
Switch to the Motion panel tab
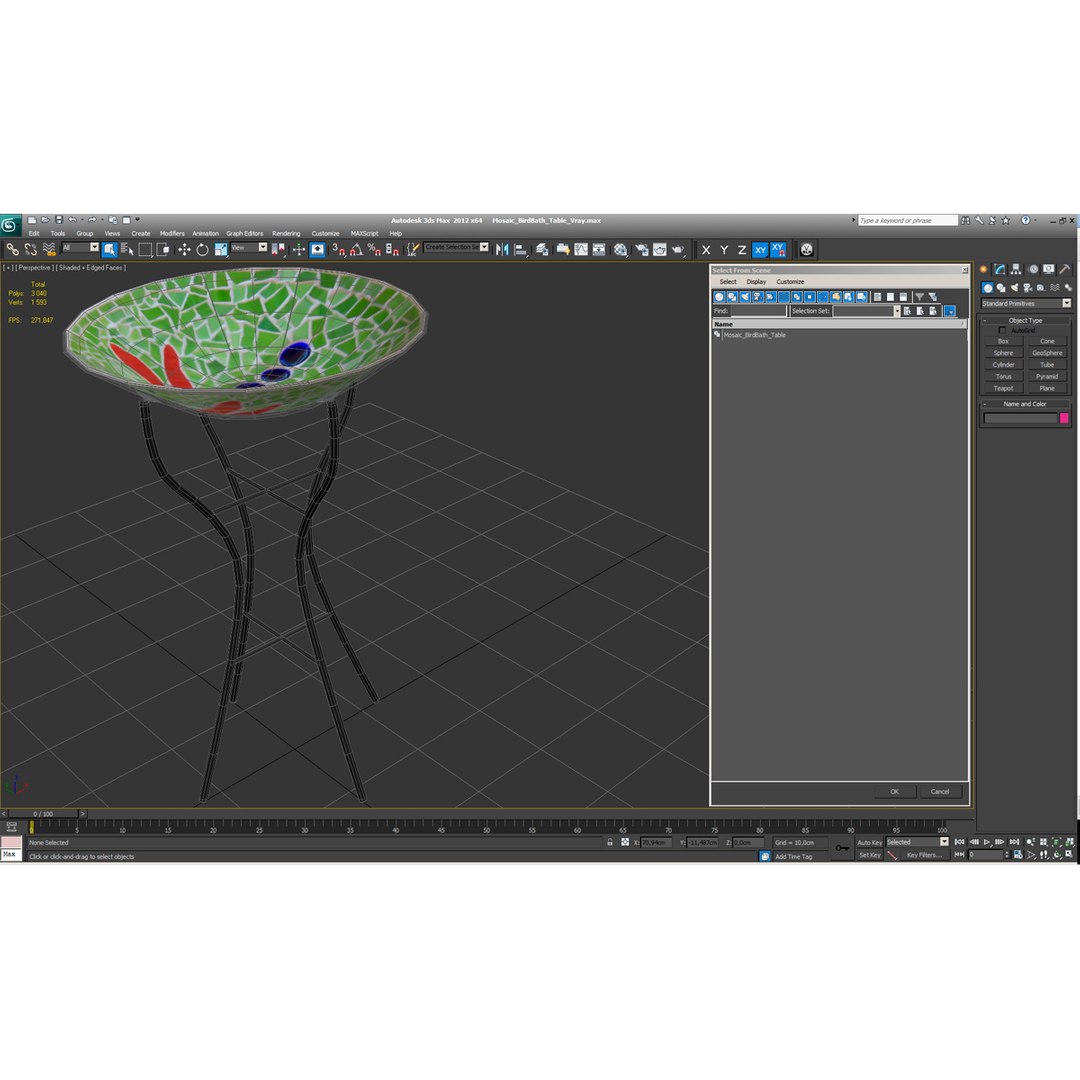[x=1032, y=269]
